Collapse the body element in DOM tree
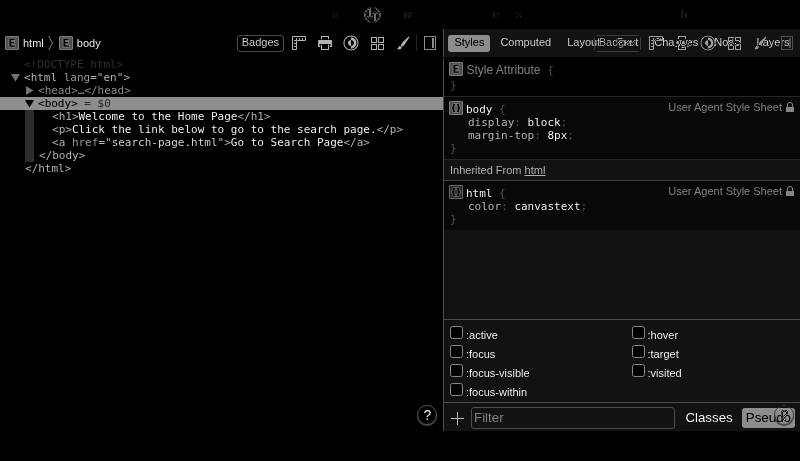The width and height of the screenshot is (800, 461). 30,103
